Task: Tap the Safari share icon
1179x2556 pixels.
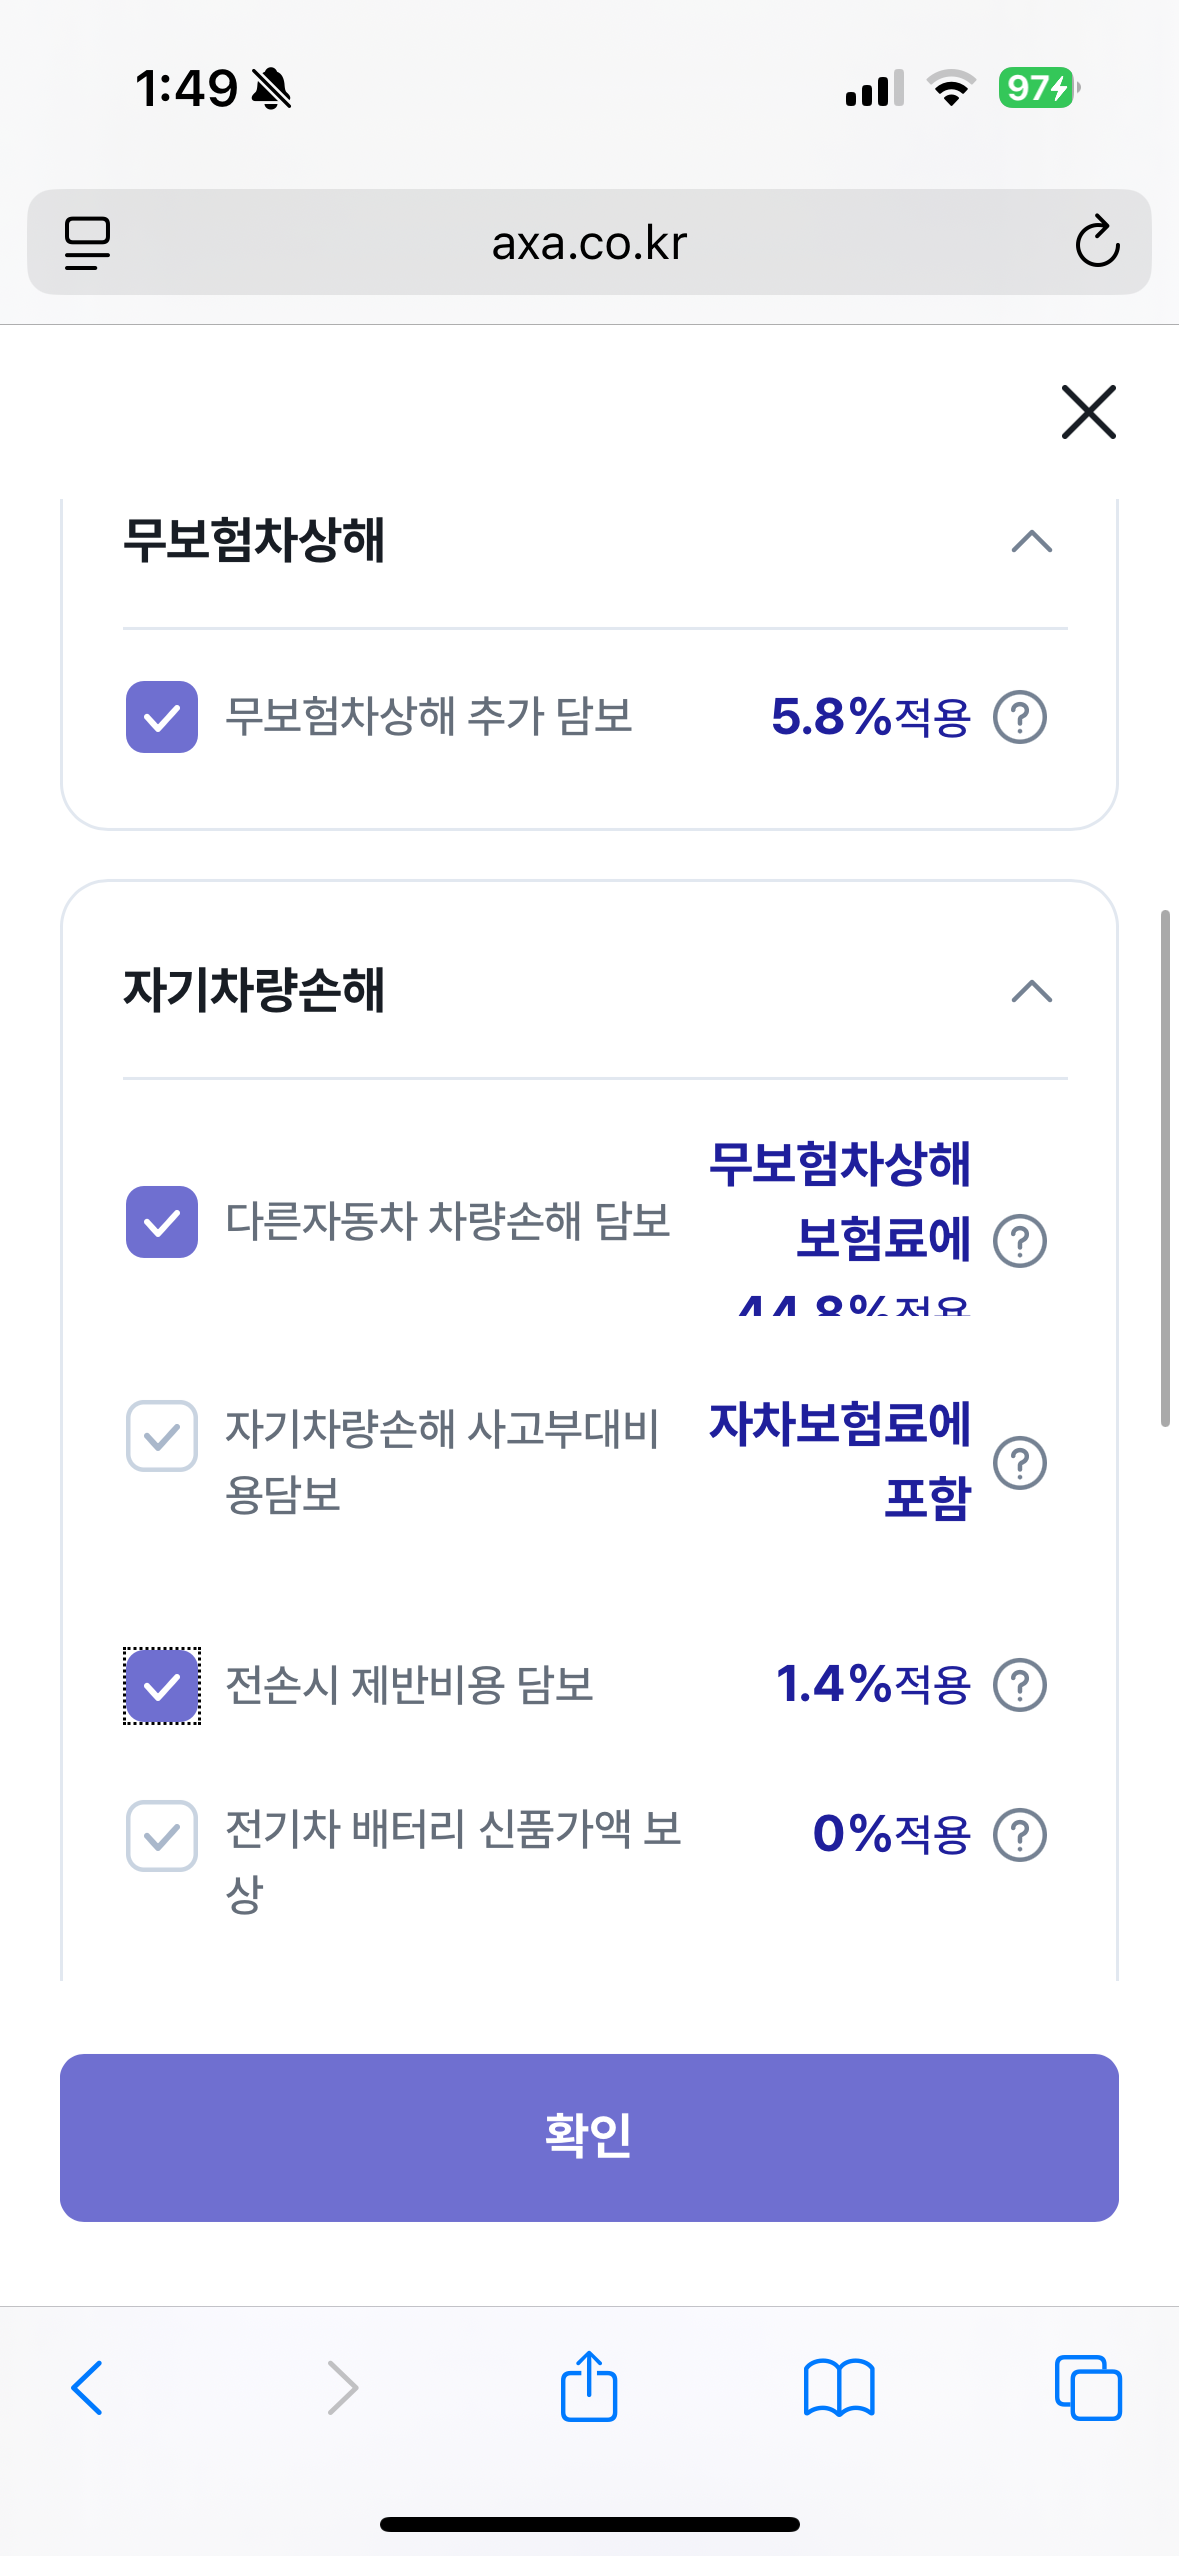Action: click(x=589, y=2386)
